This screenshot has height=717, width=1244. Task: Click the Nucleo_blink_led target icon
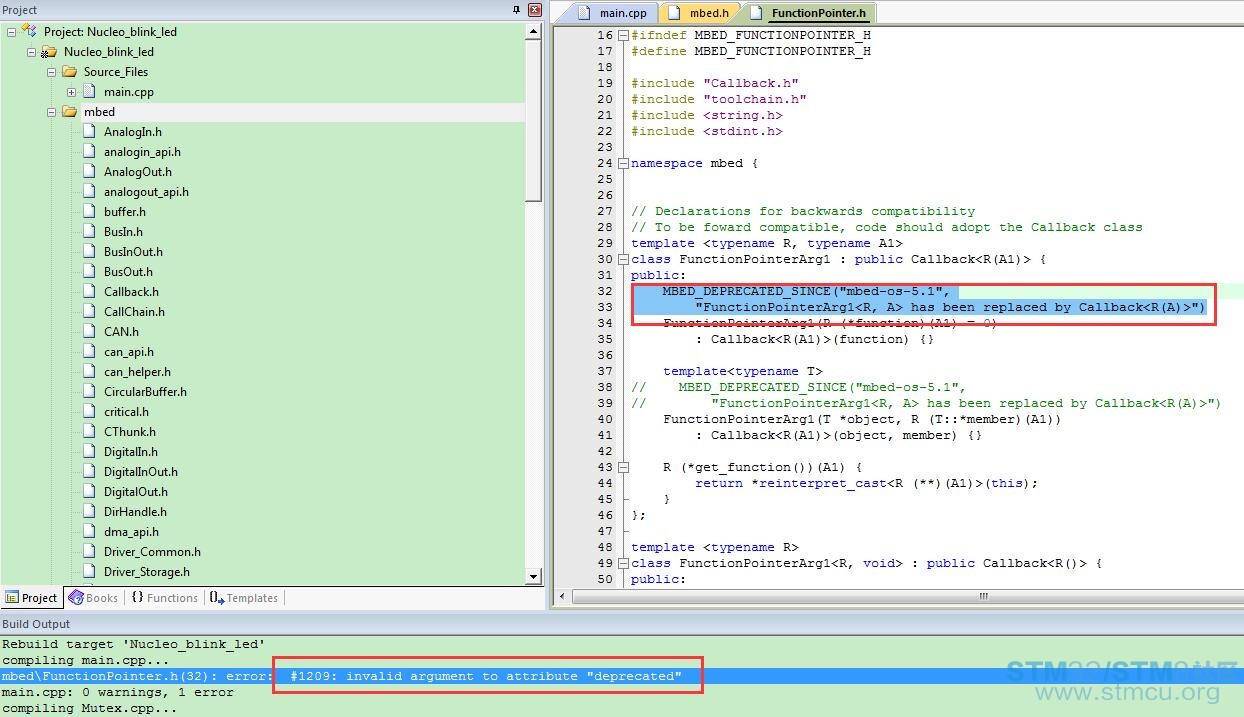tap(49, 52)
